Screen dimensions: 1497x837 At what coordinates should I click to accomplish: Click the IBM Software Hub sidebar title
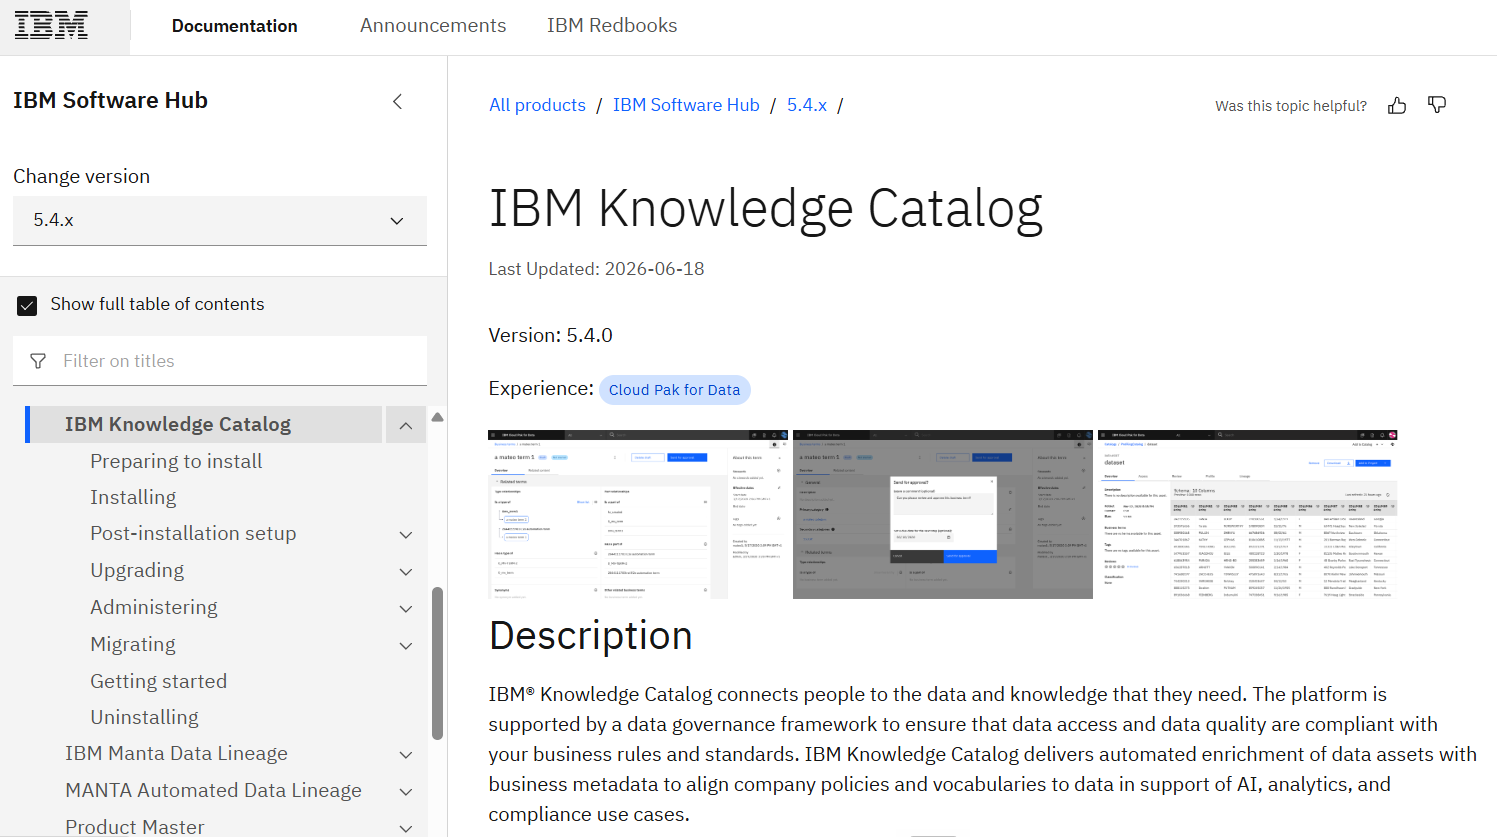coord(110,100)
